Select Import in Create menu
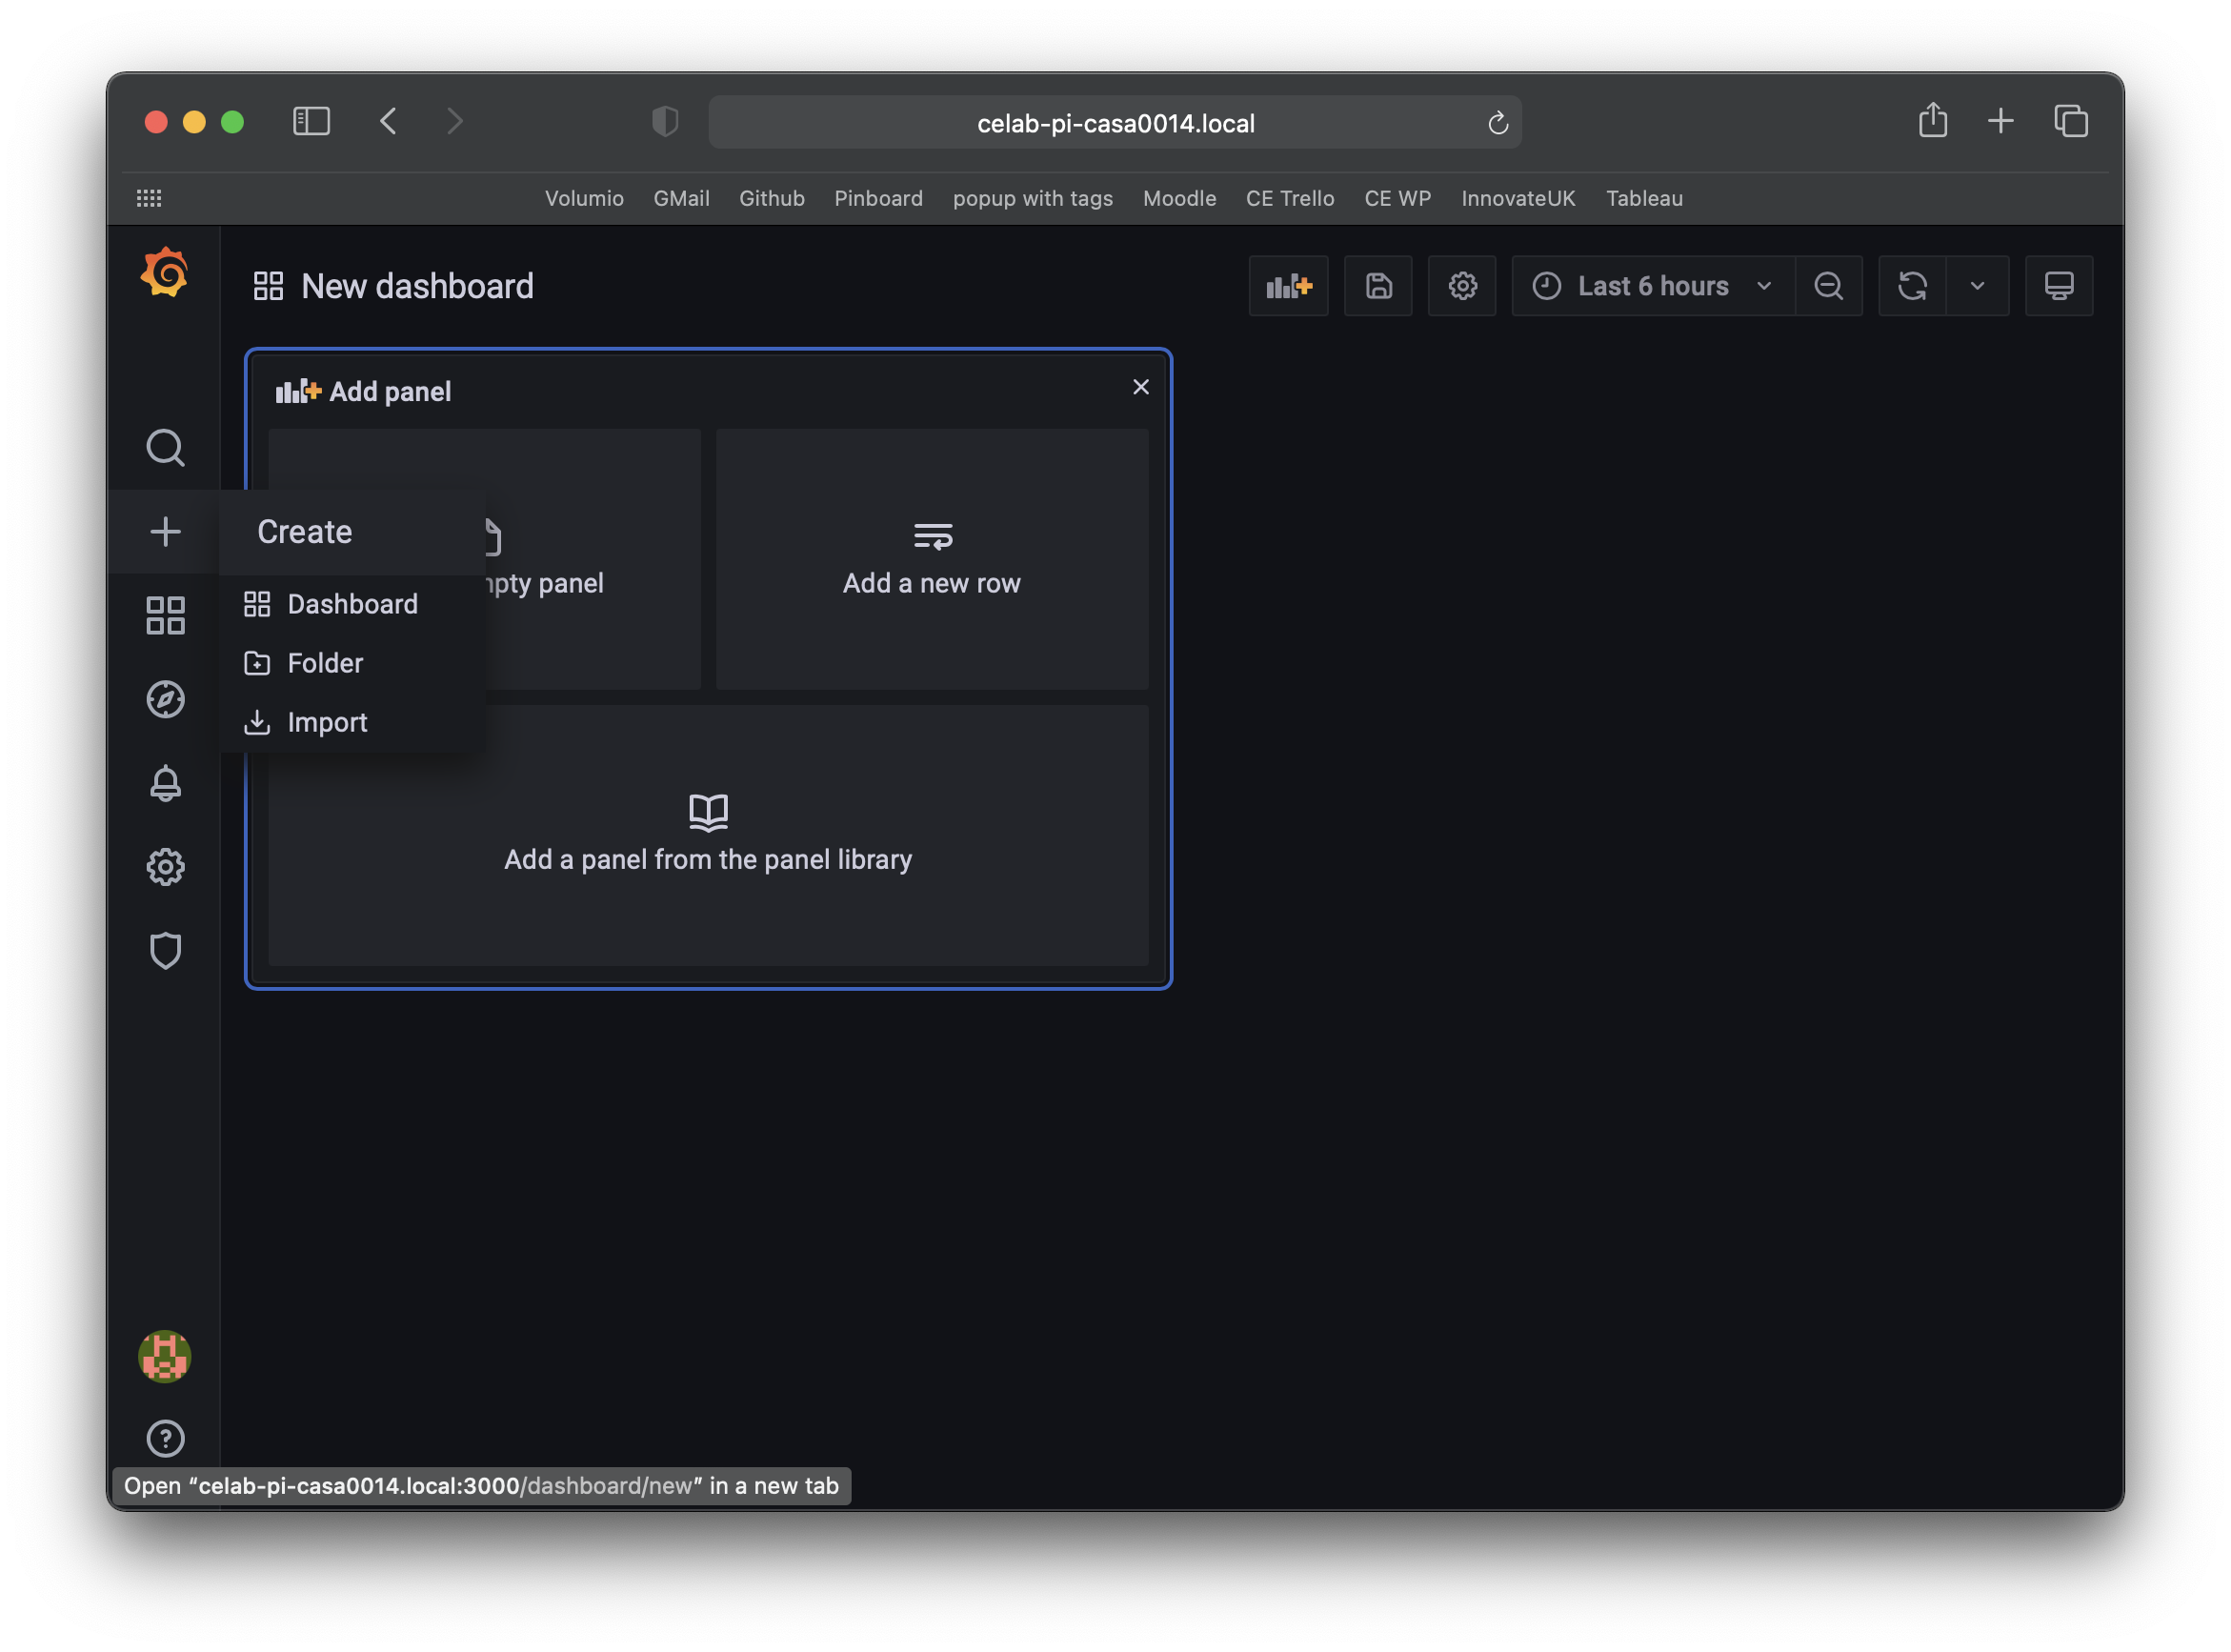 tap(352, 722)
